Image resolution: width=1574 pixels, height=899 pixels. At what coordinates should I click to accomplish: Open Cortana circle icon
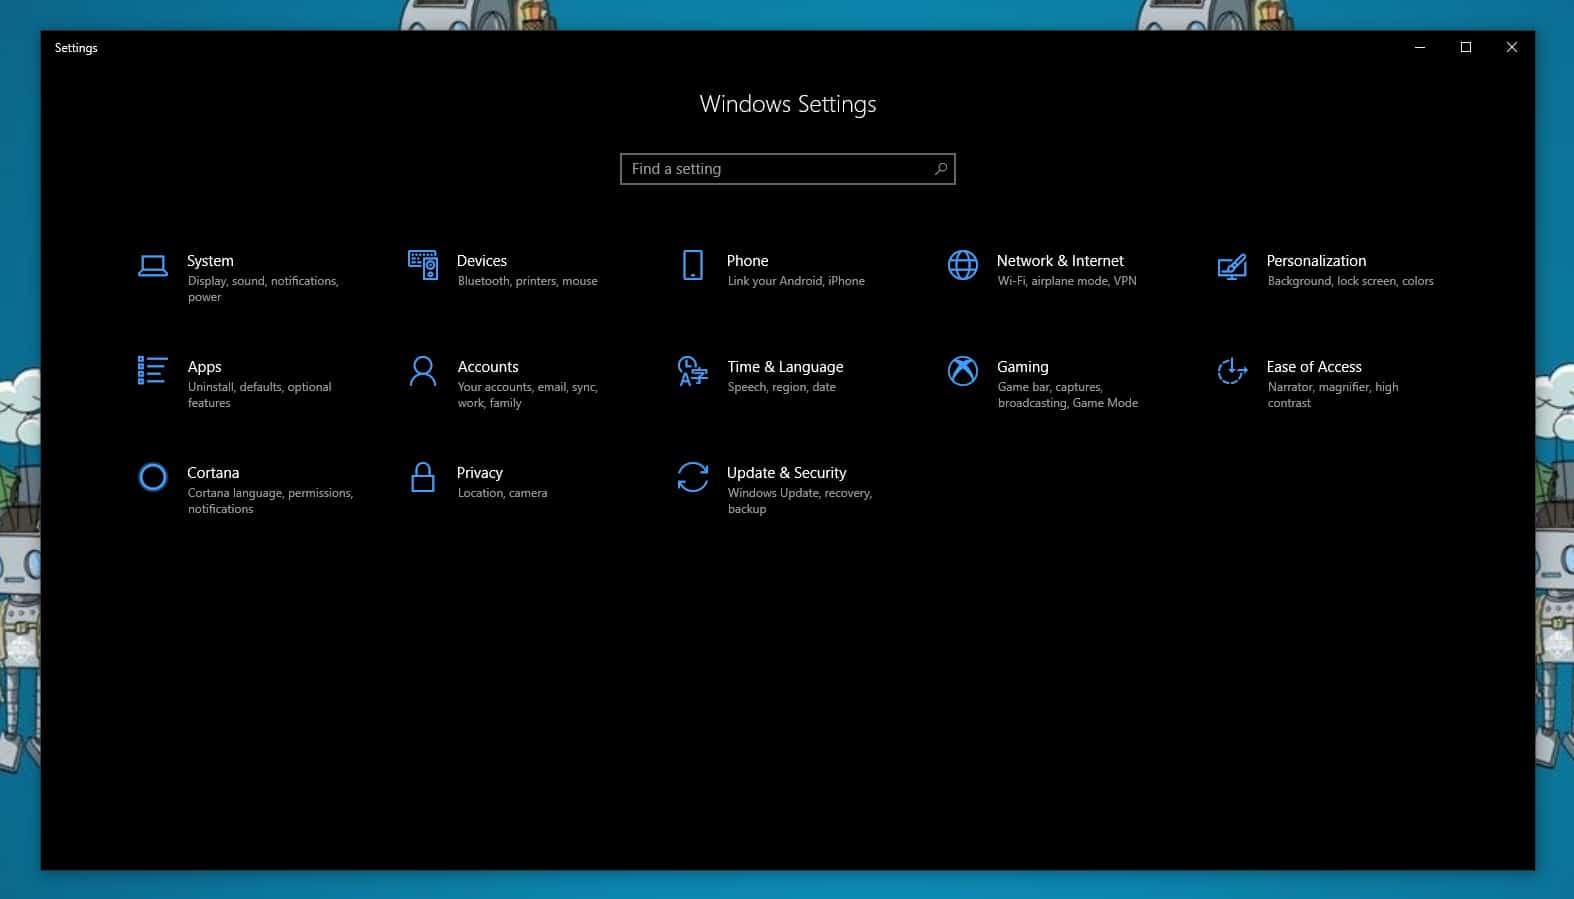[152, 477]
